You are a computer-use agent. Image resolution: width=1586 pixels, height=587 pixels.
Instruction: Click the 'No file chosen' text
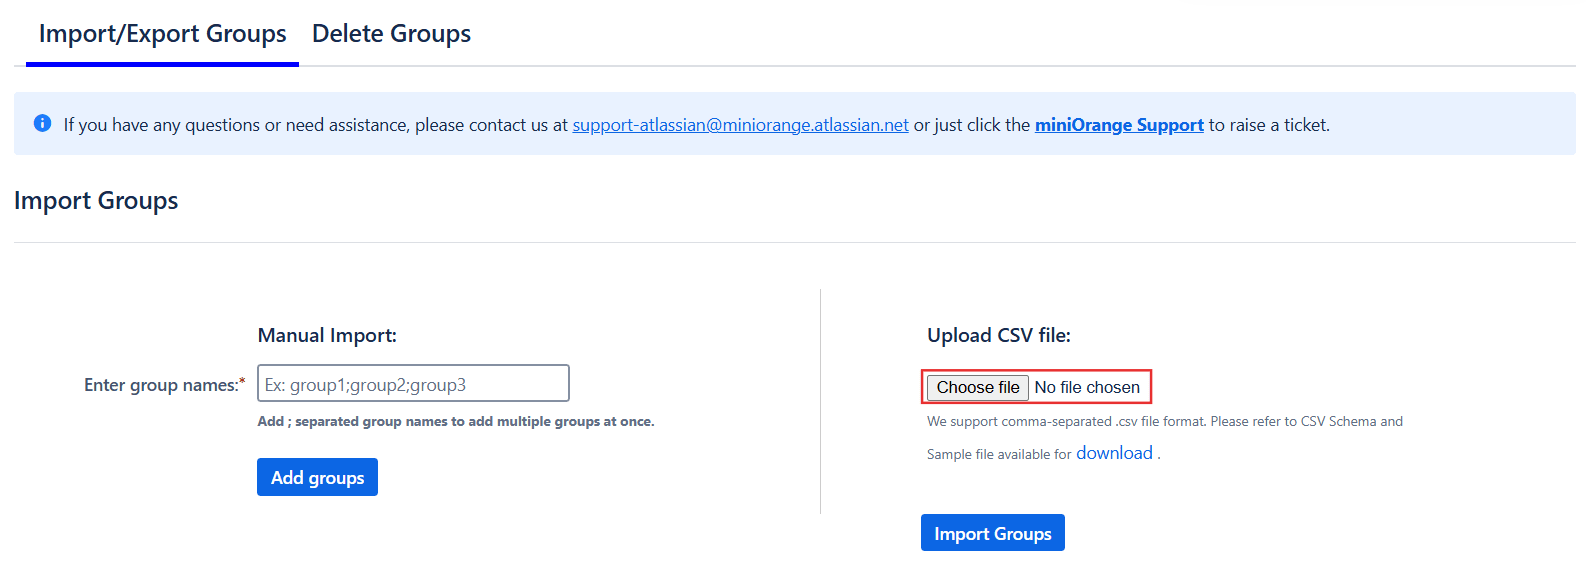tap(1087, 387)
